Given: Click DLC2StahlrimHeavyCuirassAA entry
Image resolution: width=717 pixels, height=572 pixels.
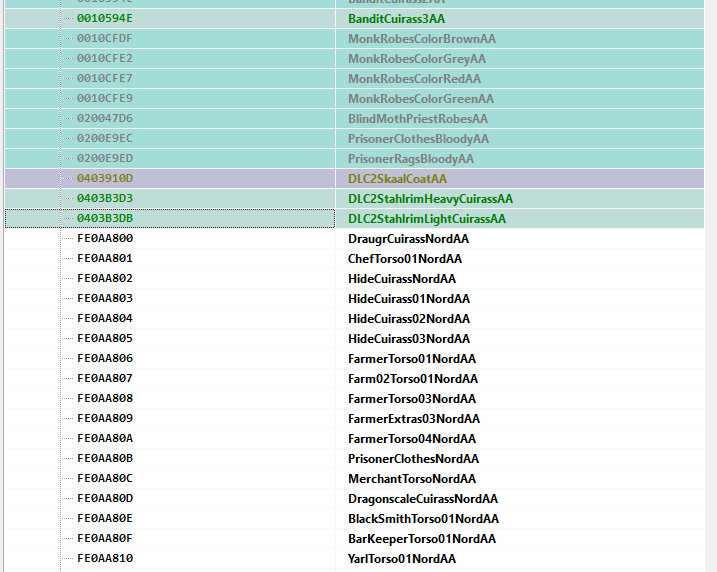Looking at the screenshot, I should pyautogui.click(x=430, y=199).
